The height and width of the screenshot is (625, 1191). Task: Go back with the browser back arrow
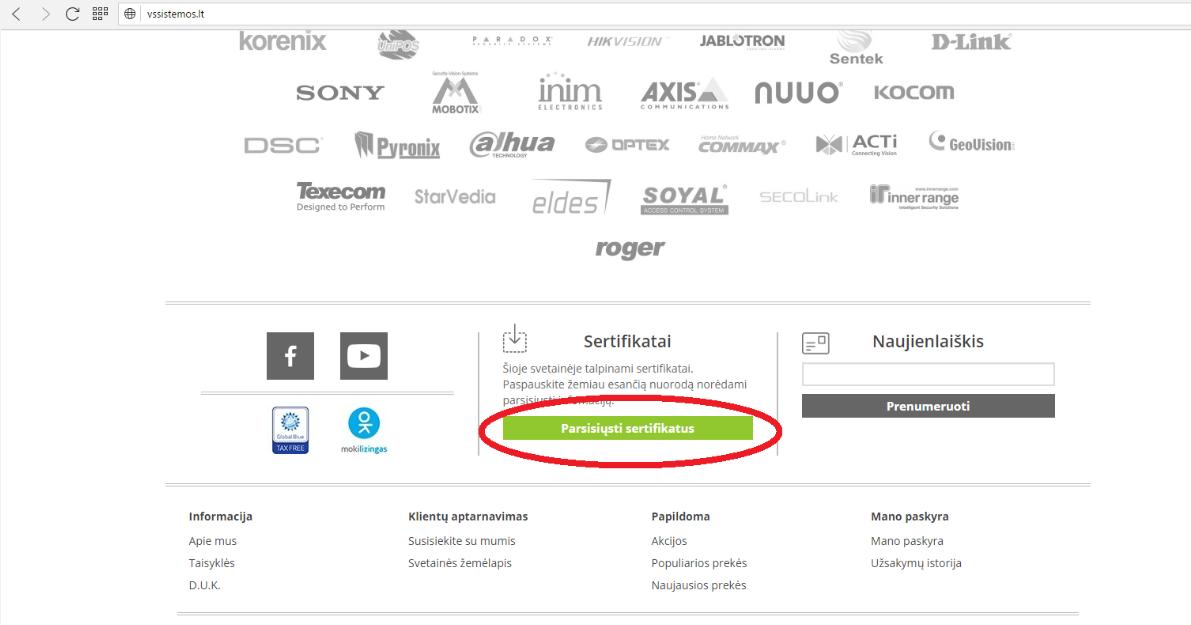point(16,14)
